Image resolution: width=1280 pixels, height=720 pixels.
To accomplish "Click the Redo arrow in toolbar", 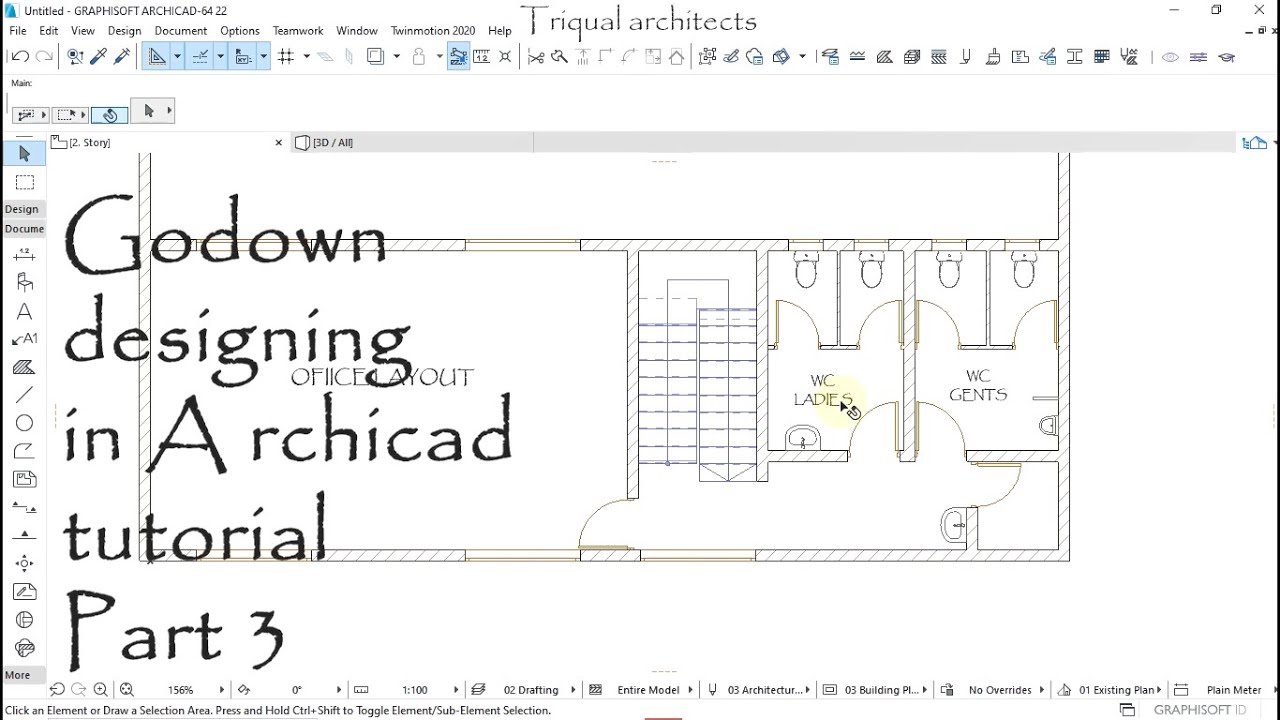I will [x=44, y=57].
